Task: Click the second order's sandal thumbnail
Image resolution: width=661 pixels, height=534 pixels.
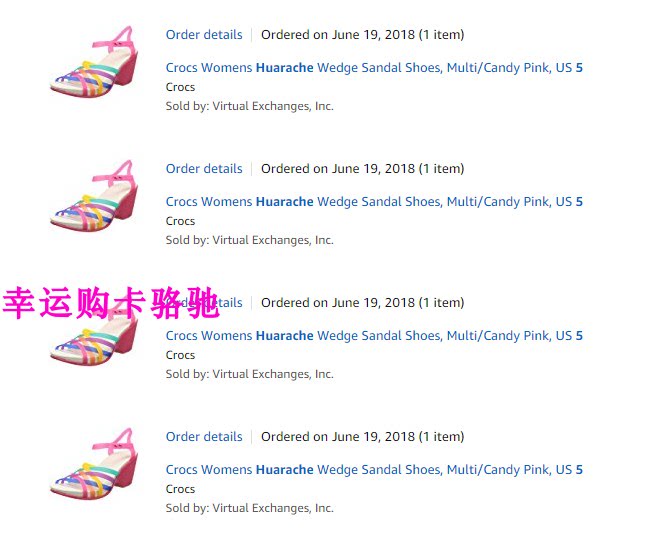Action: [x=94, y=195]
